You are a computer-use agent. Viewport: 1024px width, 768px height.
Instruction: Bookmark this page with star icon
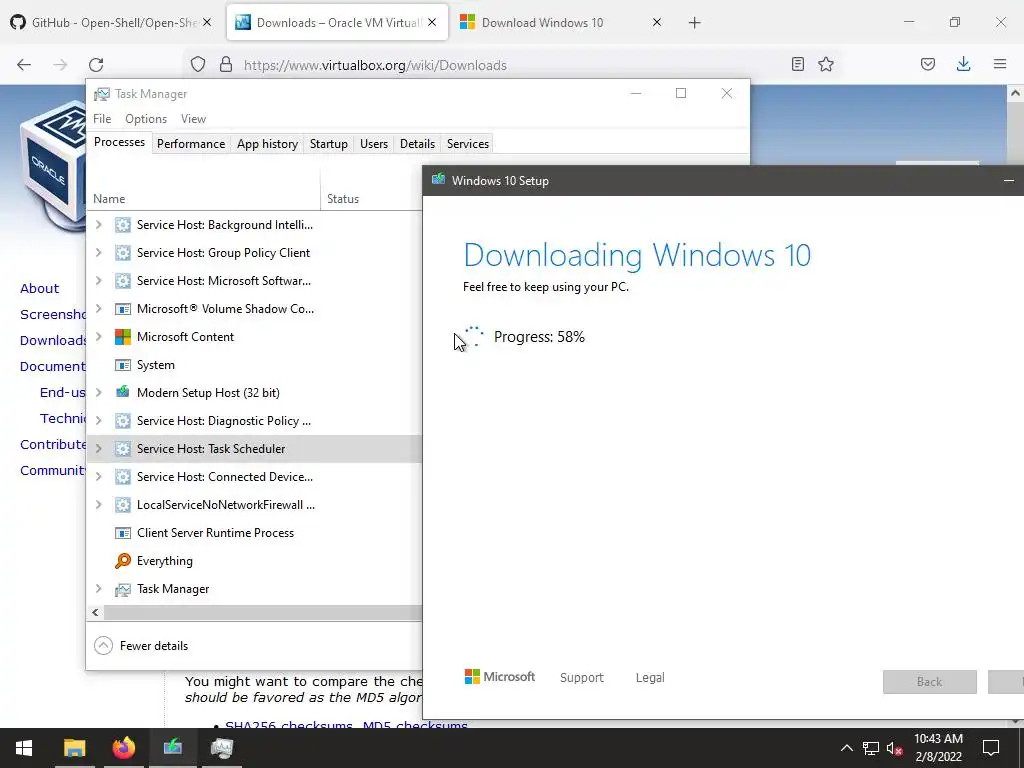coord(826,64)
